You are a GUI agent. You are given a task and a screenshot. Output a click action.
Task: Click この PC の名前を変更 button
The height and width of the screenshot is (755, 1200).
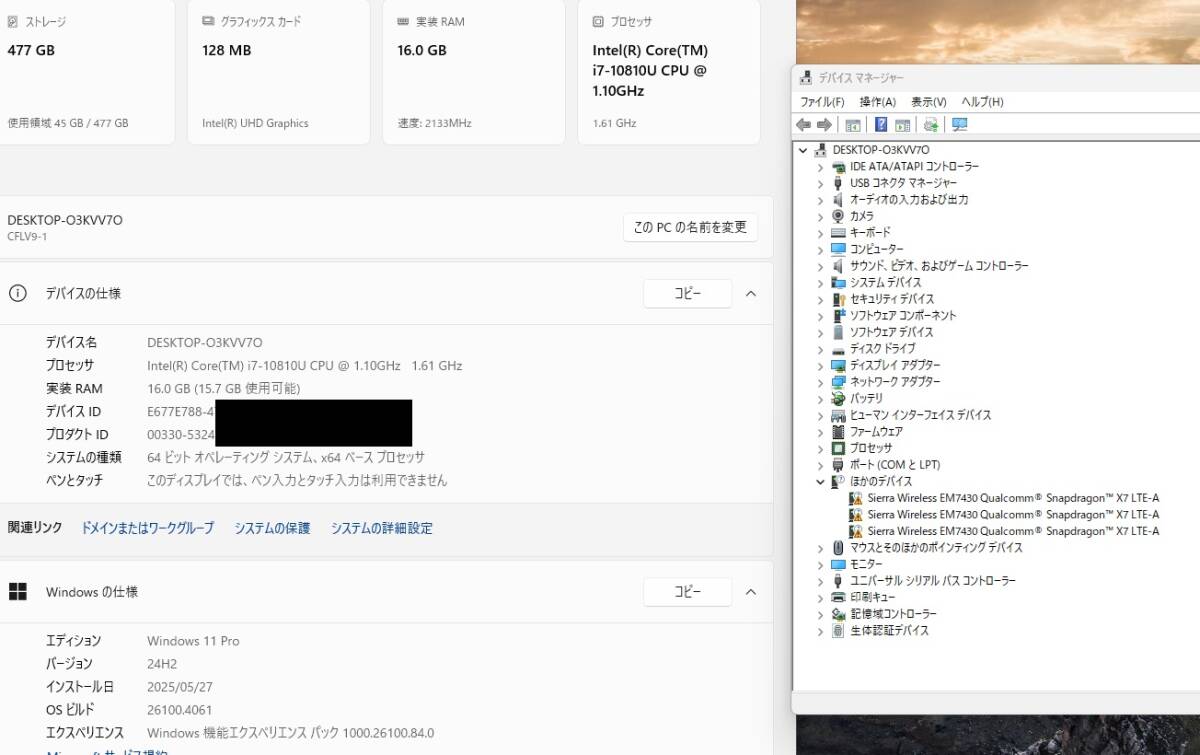click(x=690, y=227)
